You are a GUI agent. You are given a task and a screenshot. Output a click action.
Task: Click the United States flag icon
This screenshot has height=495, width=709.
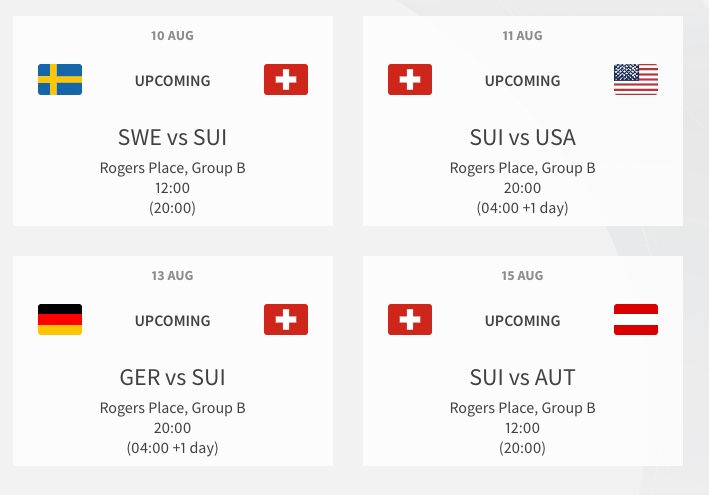tap(636, 80)
